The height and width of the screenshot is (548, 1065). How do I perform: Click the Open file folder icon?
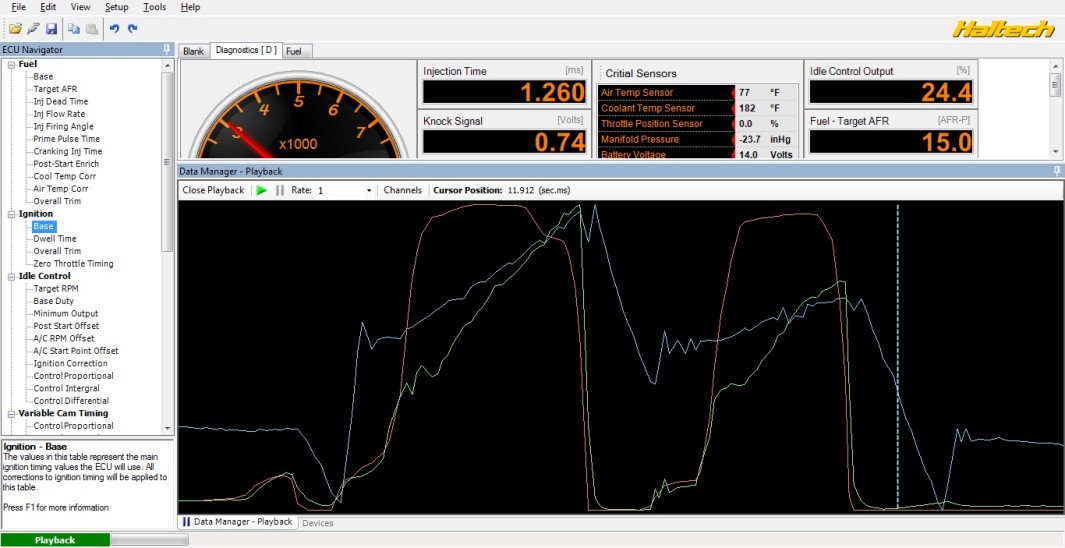coord(15,29)
